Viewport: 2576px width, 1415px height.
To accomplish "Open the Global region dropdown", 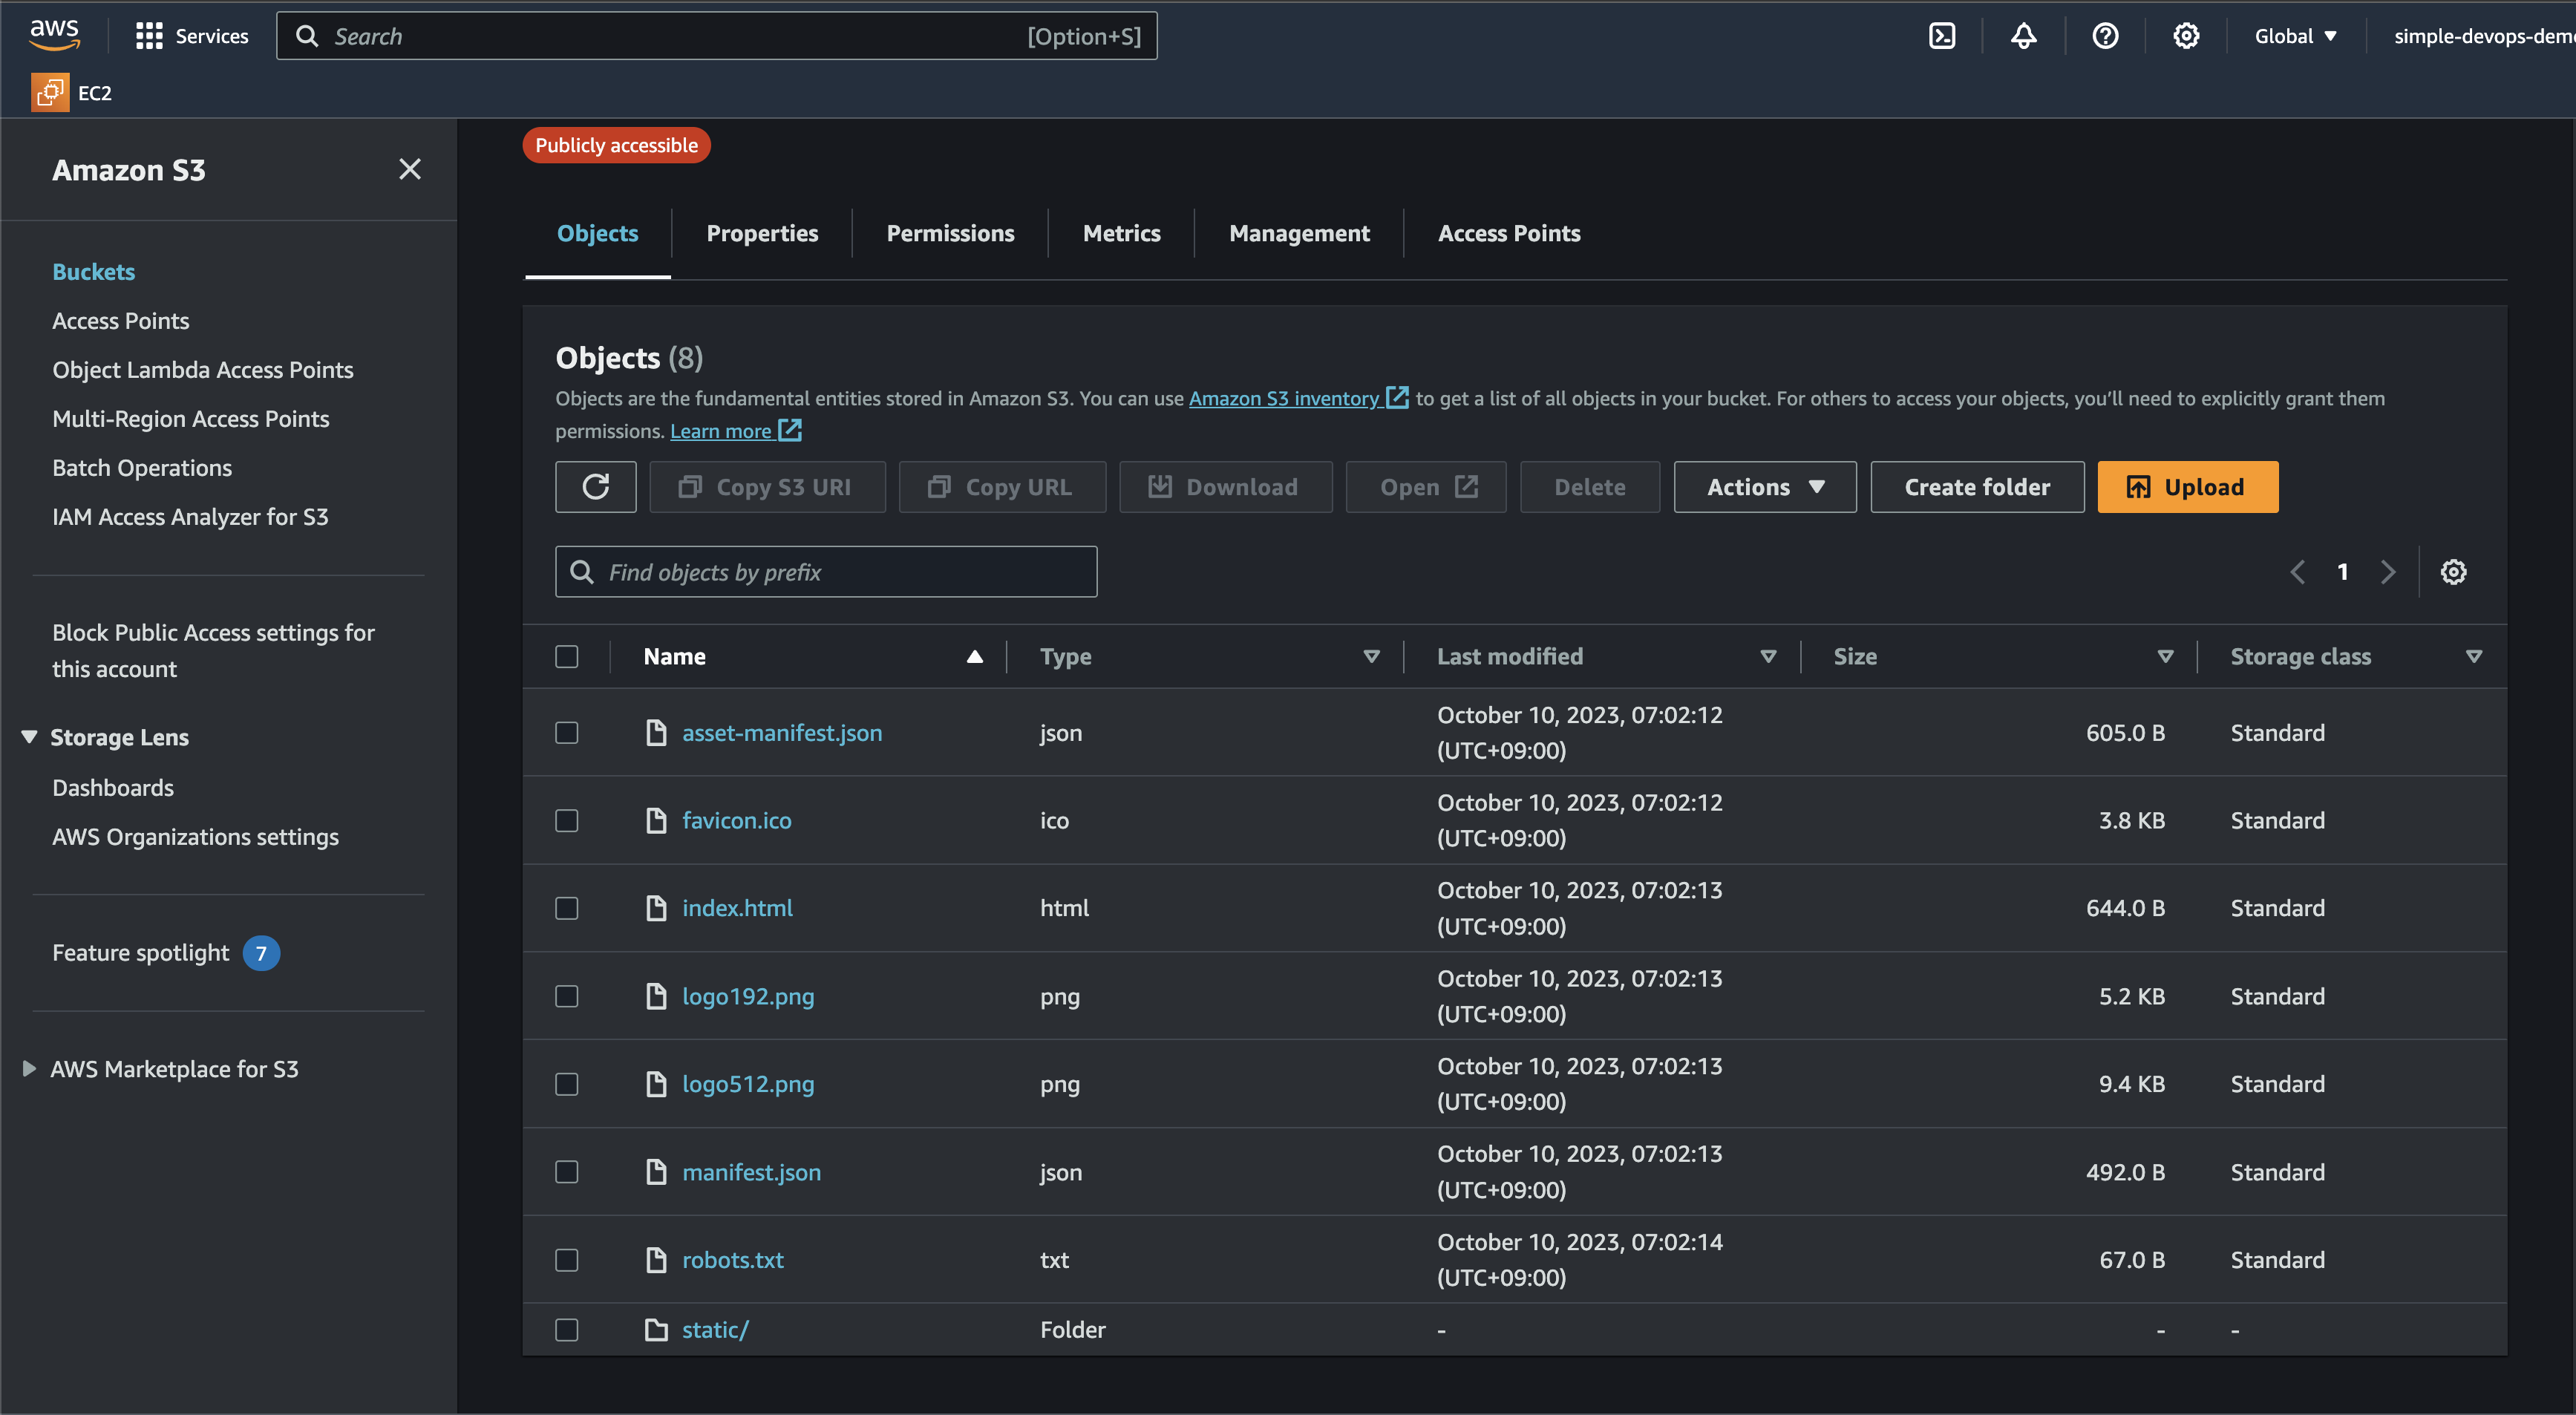I will [2295, 36].
